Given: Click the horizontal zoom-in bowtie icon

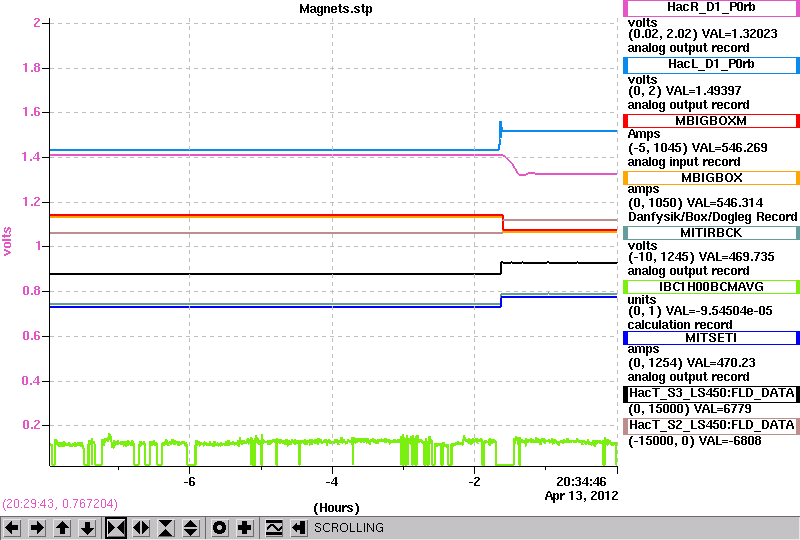Looking at the screenshot, I should point(116,528).
